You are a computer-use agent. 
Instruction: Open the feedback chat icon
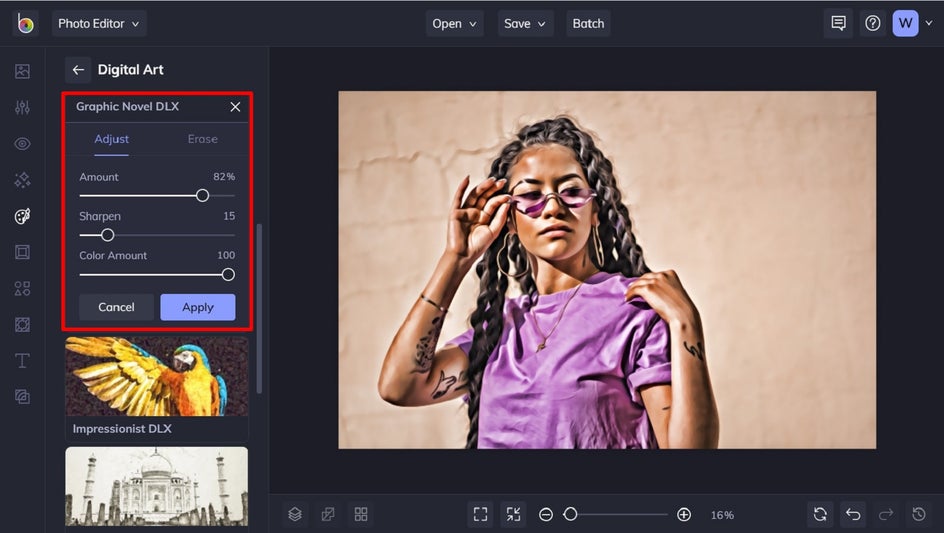pos(838,23)
